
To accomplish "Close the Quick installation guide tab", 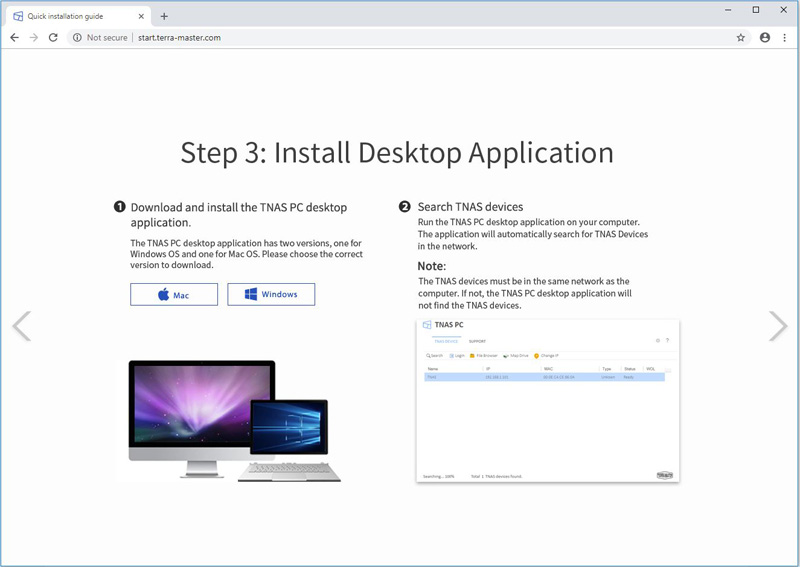I will click(x=139, y=16).
